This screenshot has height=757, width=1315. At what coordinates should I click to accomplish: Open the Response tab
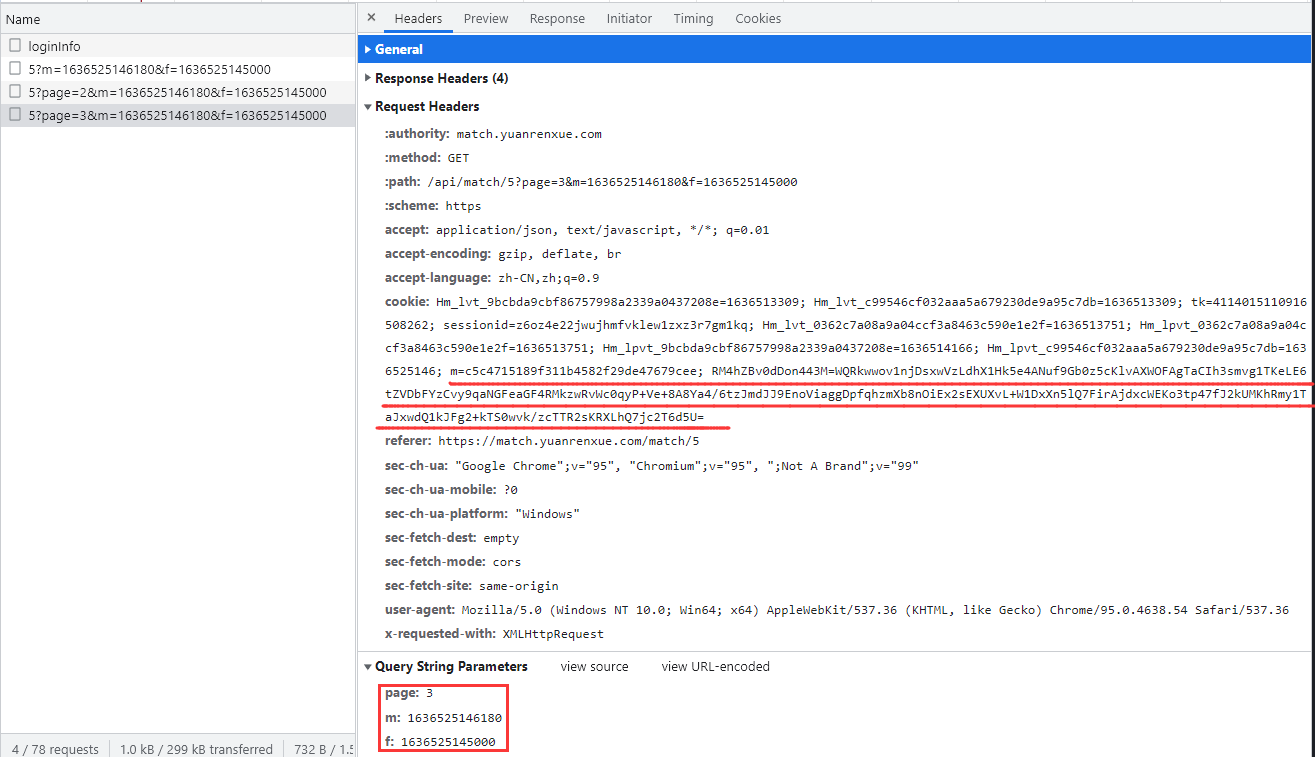557,19
